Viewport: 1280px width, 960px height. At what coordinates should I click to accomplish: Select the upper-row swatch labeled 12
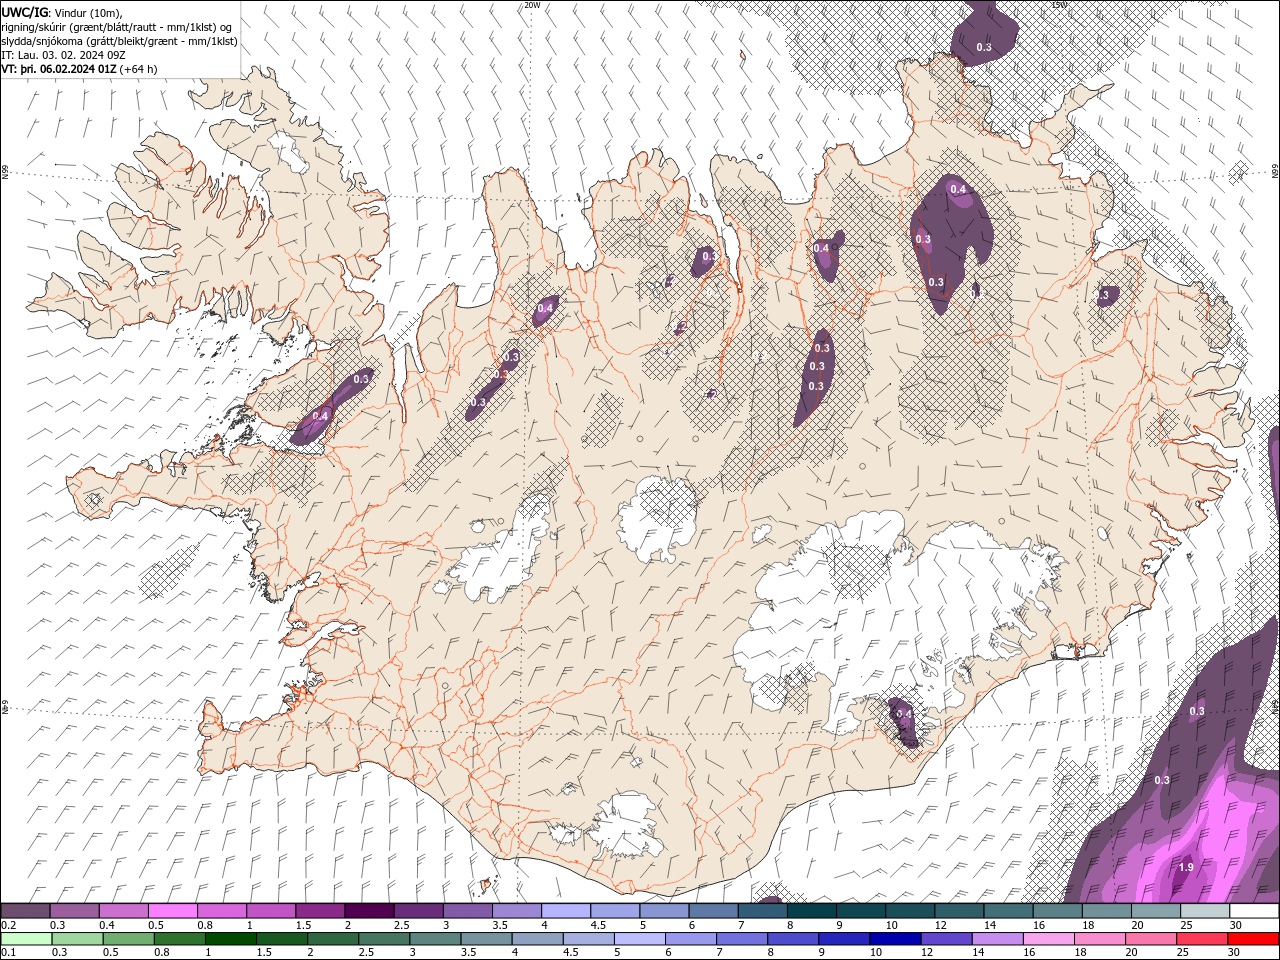tap(960, 911)
